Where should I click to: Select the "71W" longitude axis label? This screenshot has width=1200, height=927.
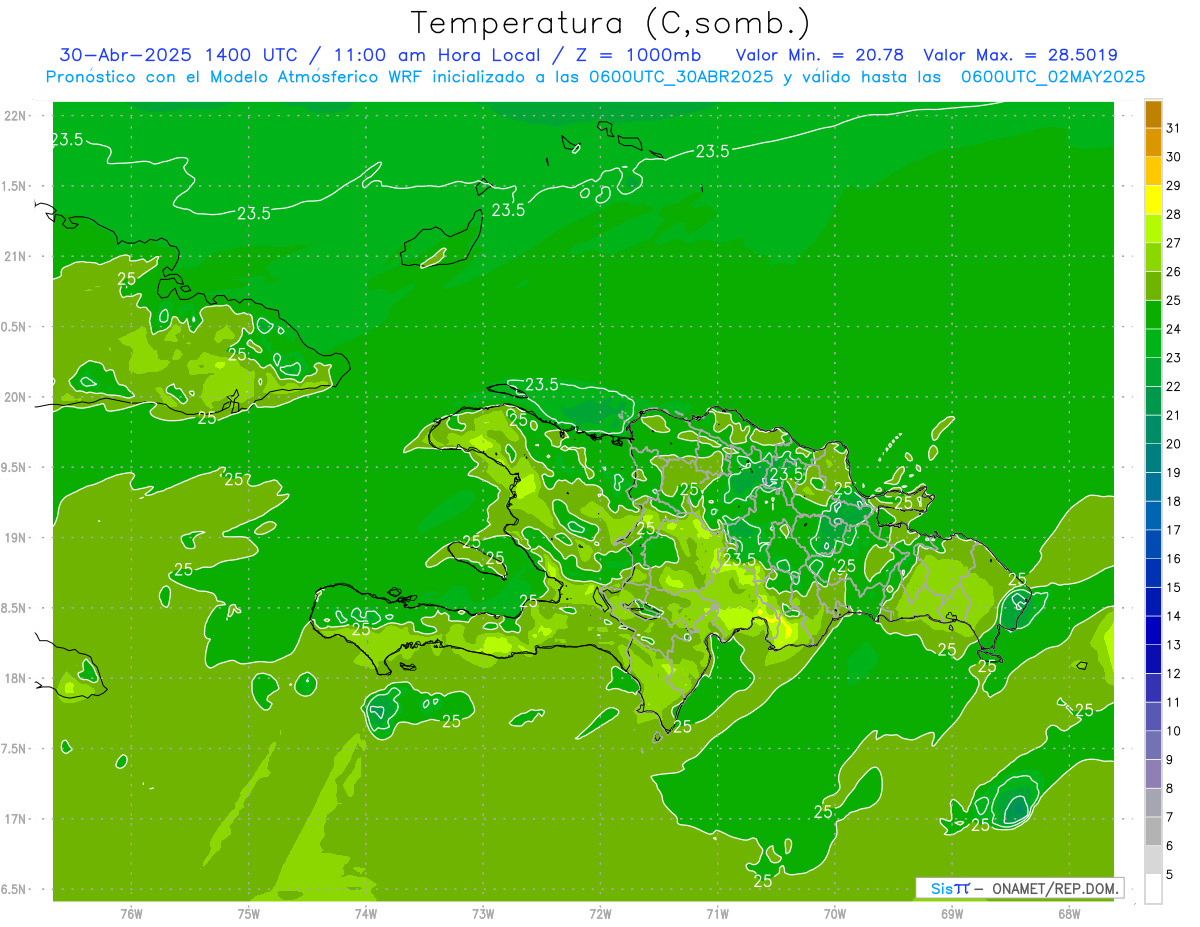717,914
